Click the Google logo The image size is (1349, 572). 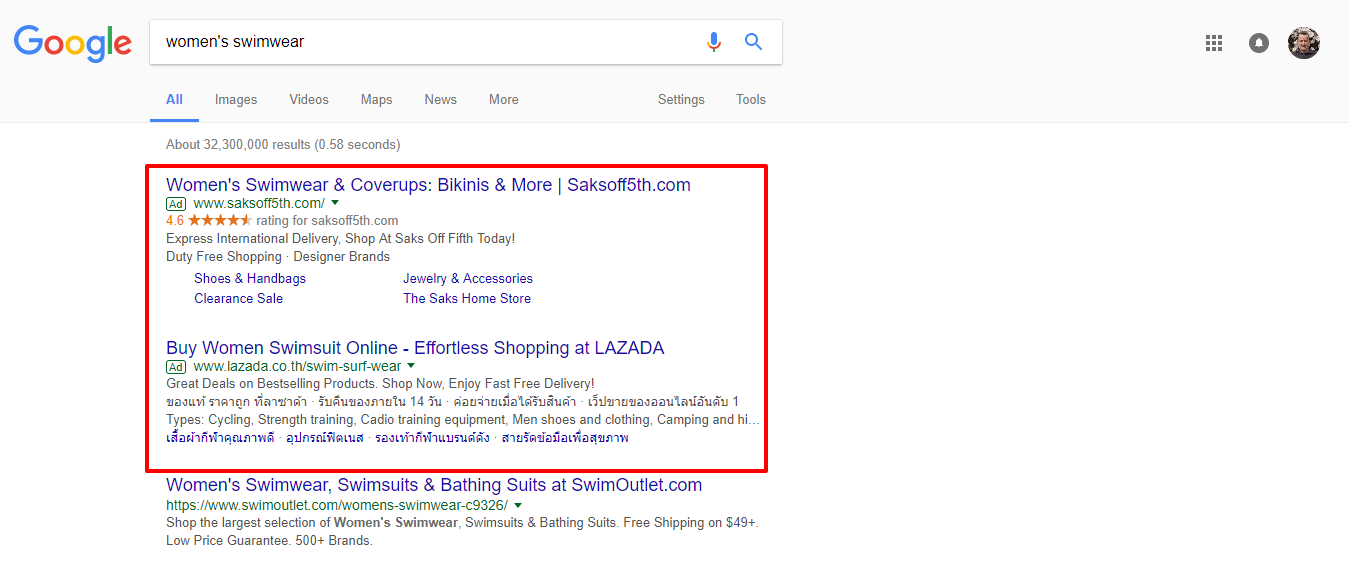(x=72, y=42)
